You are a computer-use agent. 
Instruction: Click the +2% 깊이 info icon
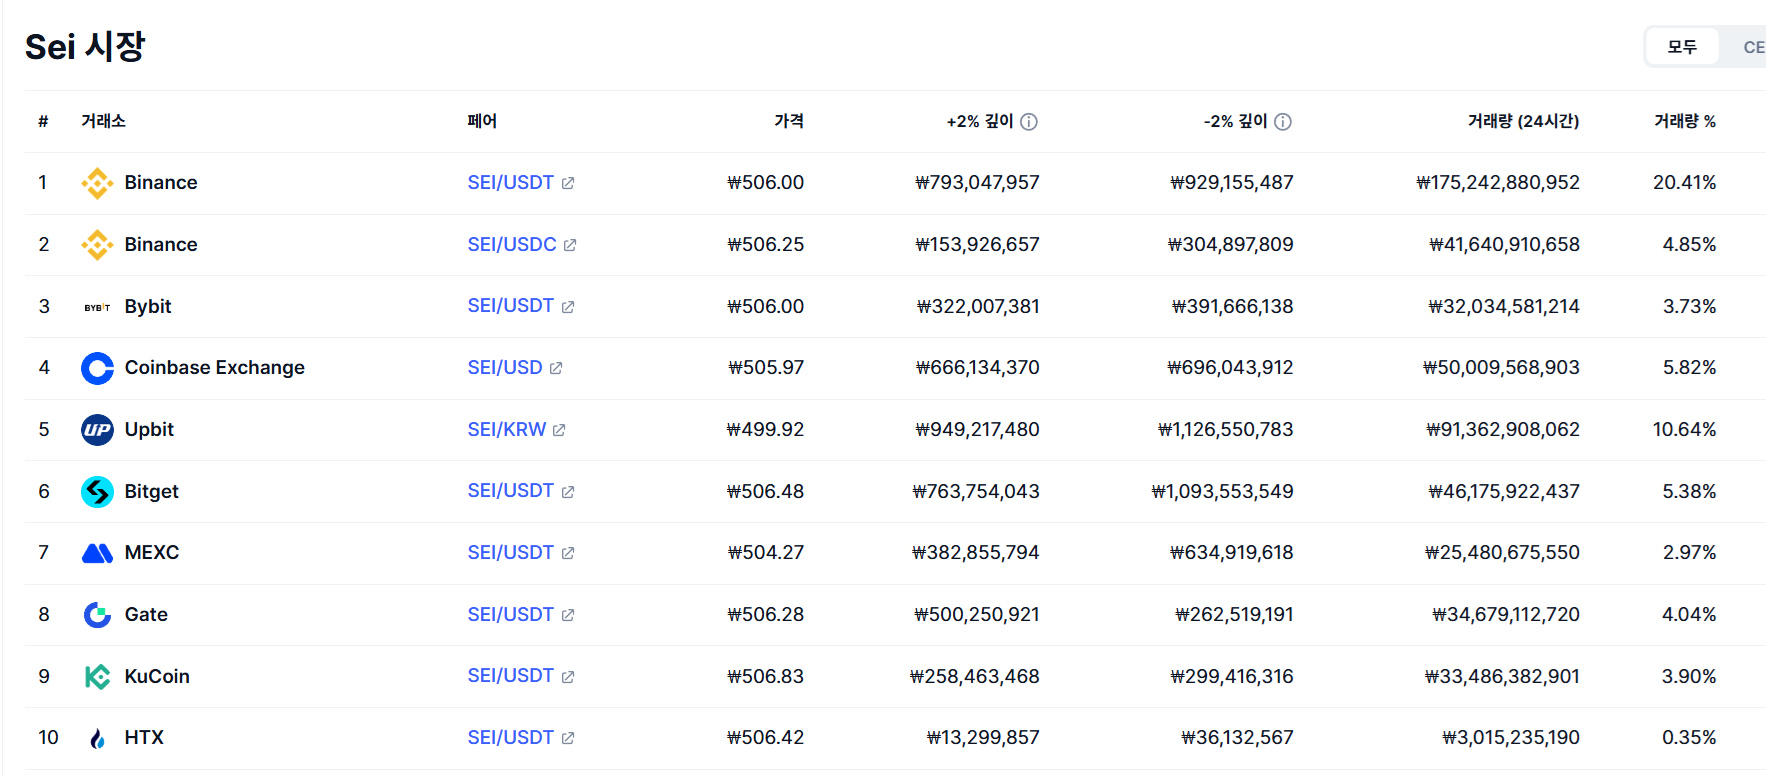[1029, 122]
